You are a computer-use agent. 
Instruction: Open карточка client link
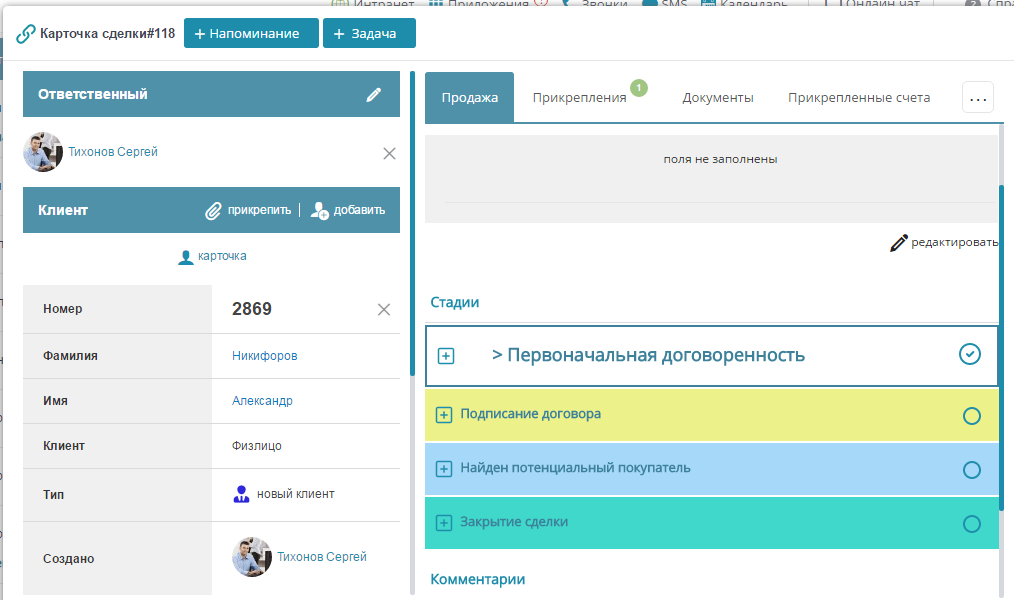(222, 256)
